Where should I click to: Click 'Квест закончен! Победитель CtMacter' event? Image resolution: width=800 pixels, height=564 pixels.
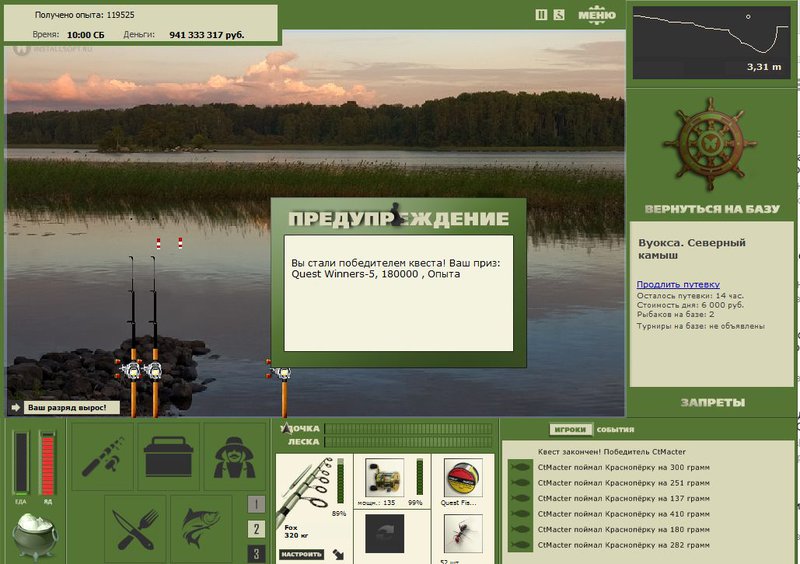point(611,452)
